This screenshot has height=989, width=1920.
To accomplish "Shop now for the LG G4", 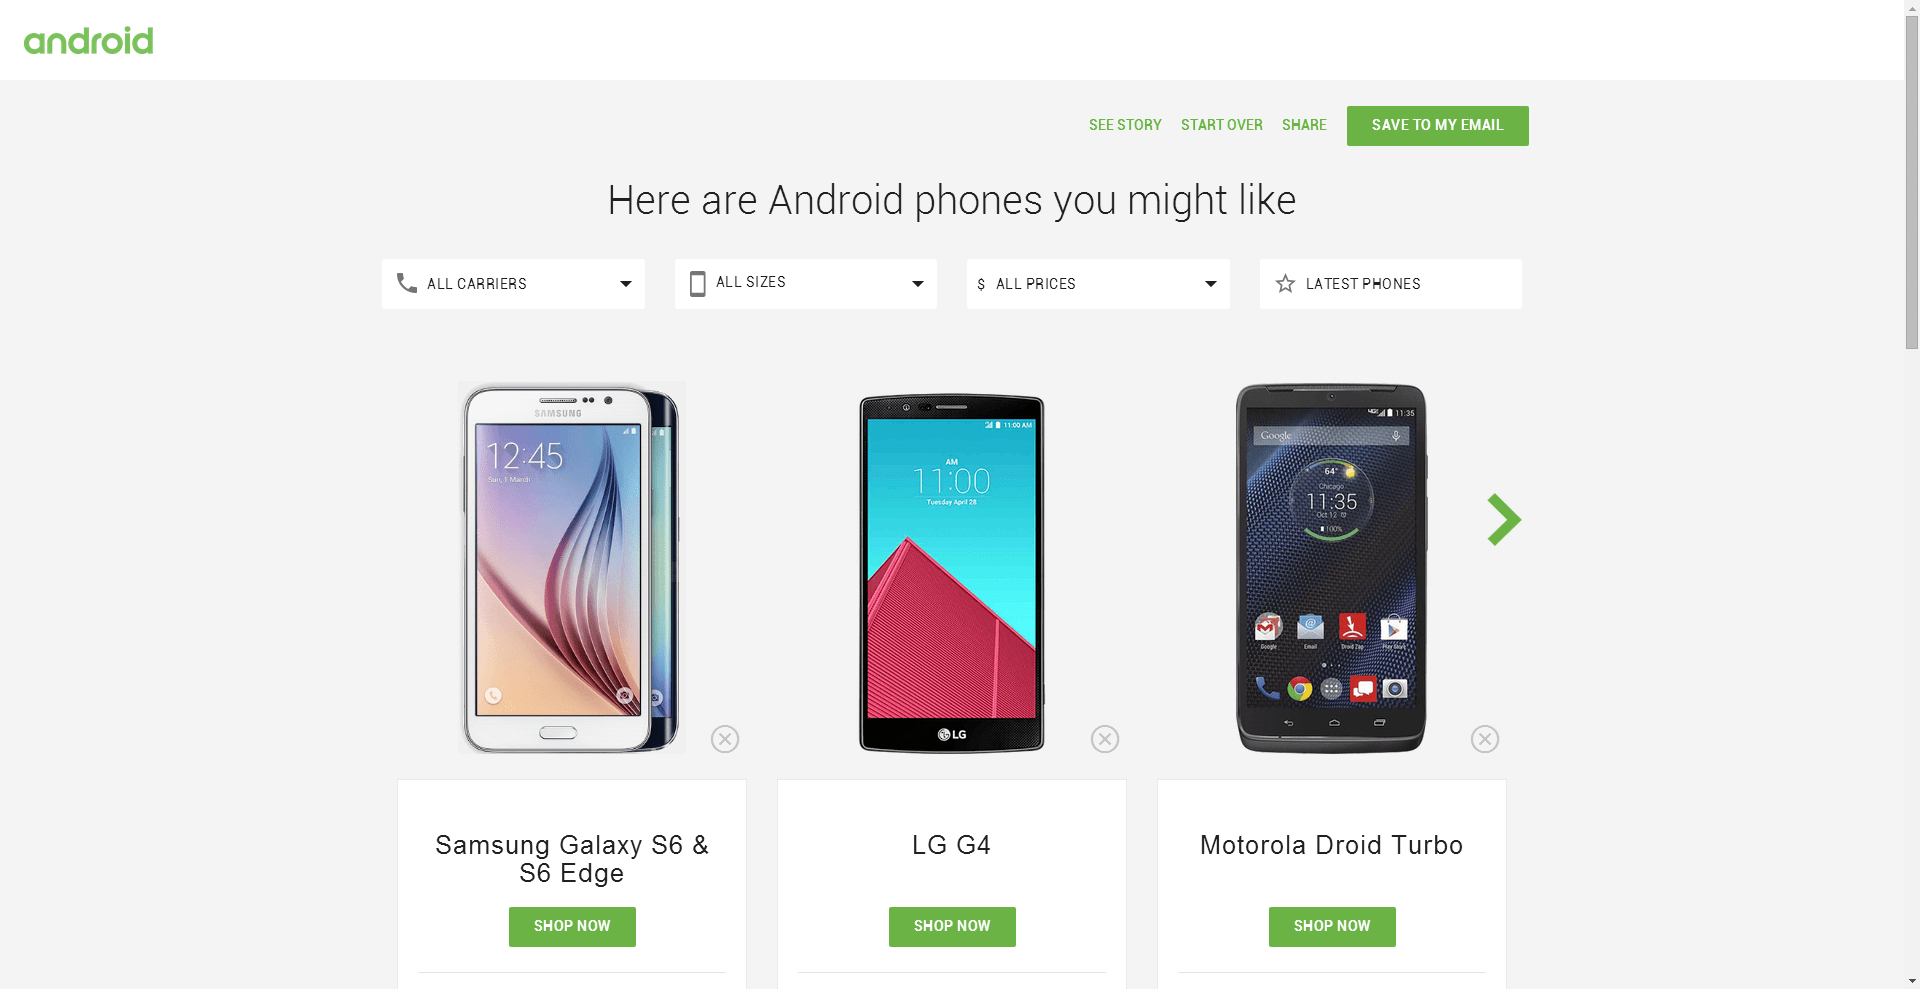I will [952, 927].
